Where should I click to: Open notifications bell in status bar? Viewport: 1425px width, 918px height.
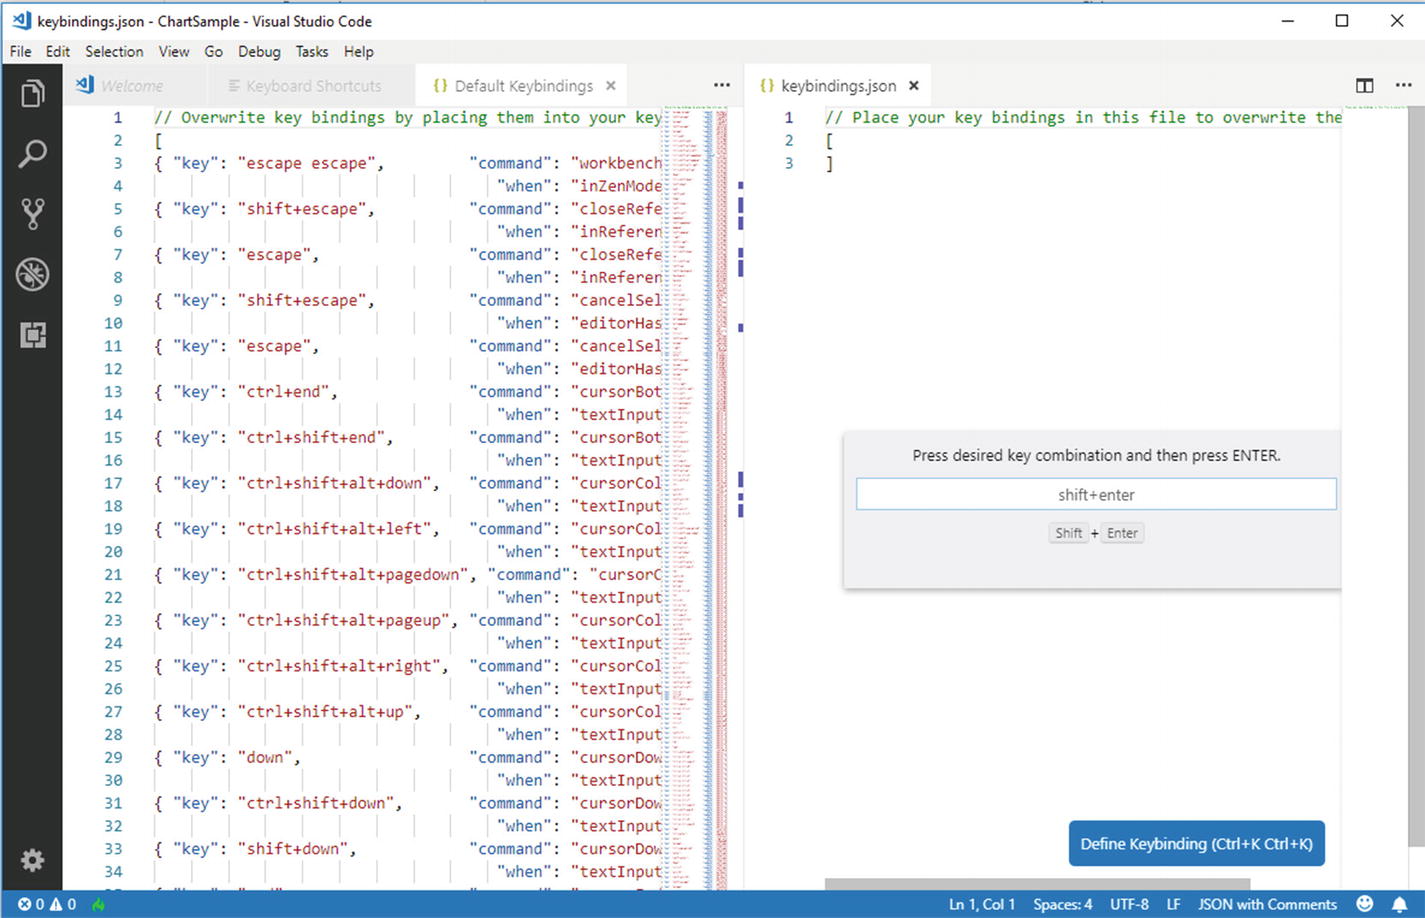[x=1399, y=904]
